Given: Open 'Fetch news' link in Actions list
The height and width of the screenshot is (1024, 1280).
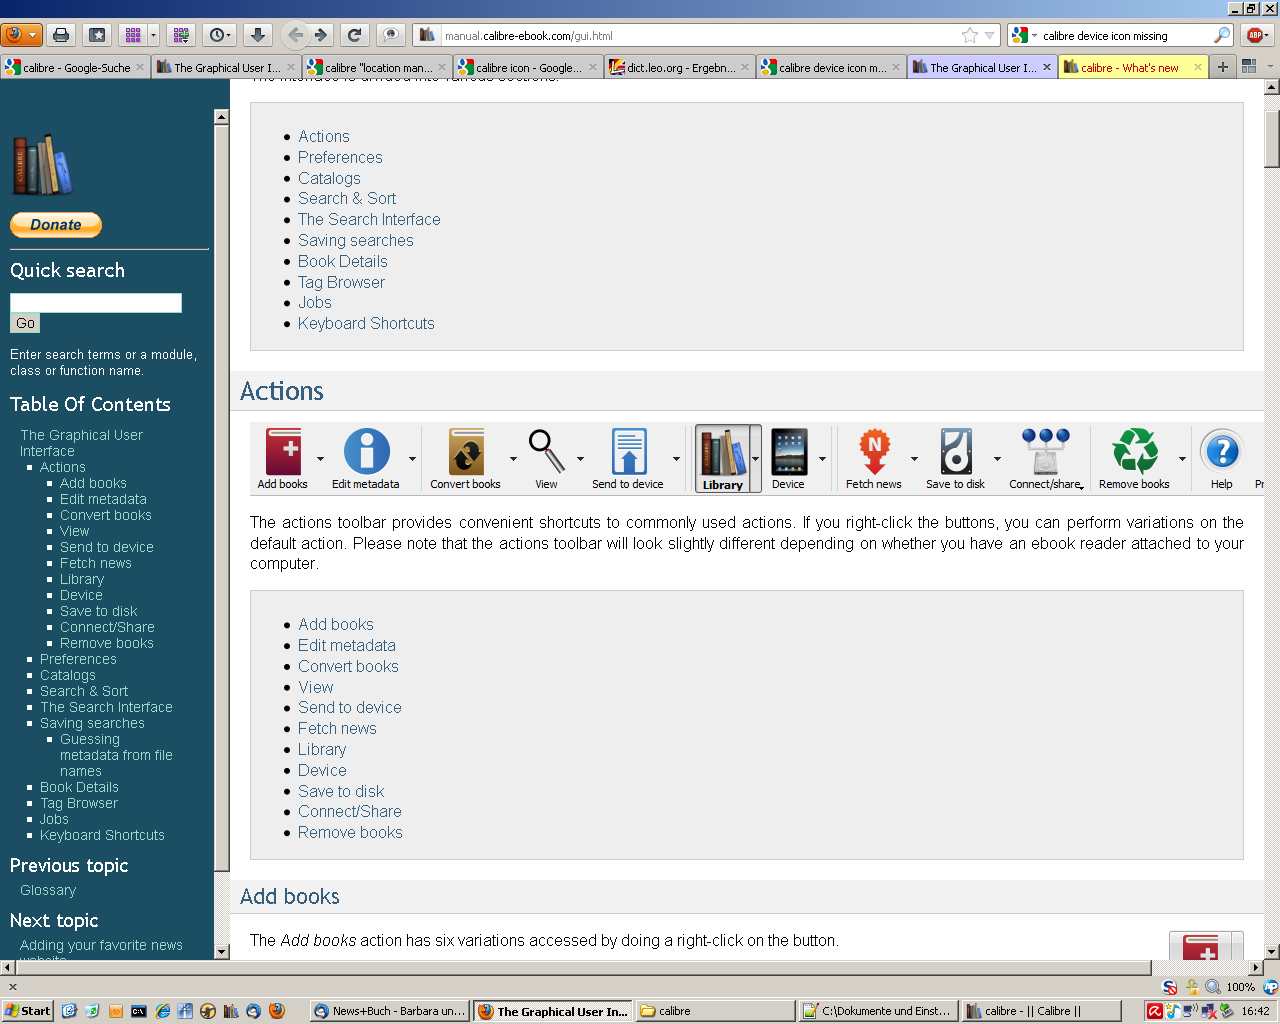Looking at the screenshot, I should tap(337, 728).
